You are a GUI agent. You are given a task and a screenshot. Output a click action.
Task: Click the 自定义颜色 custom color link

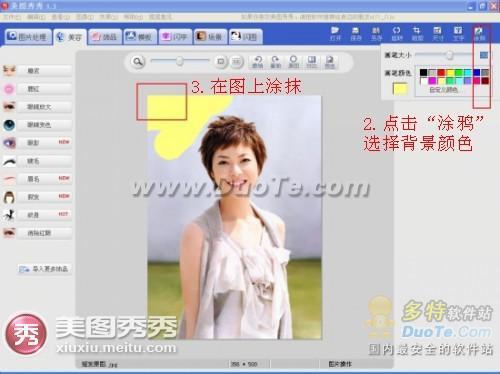point(444,90)
